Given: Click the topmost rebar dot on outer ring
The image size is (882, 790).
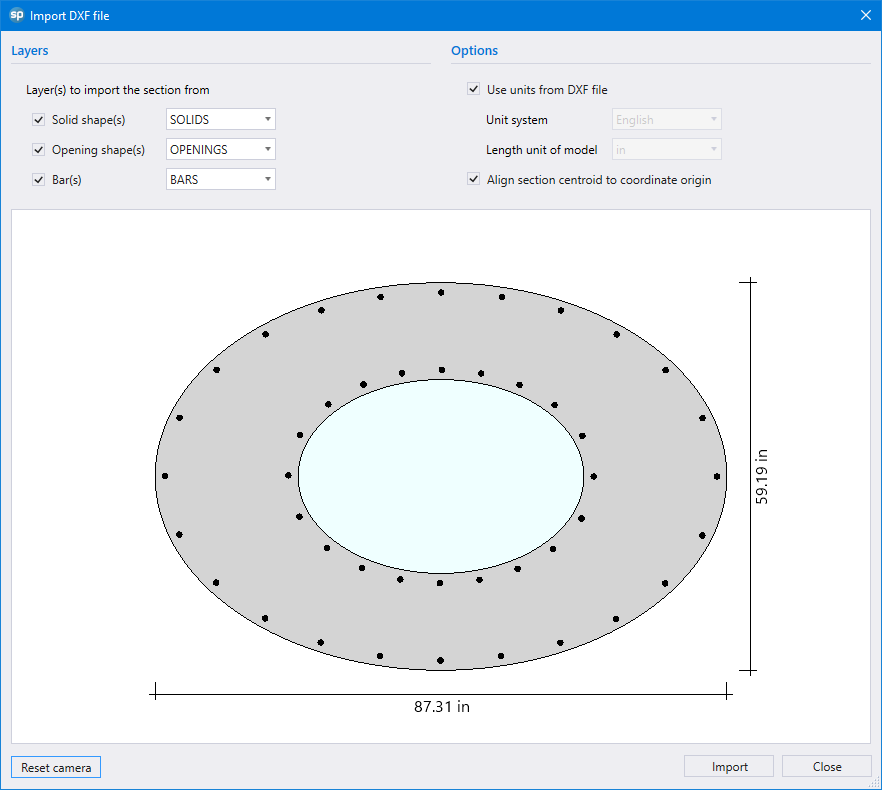Looking at the screenshot, I should click(441, 292).
